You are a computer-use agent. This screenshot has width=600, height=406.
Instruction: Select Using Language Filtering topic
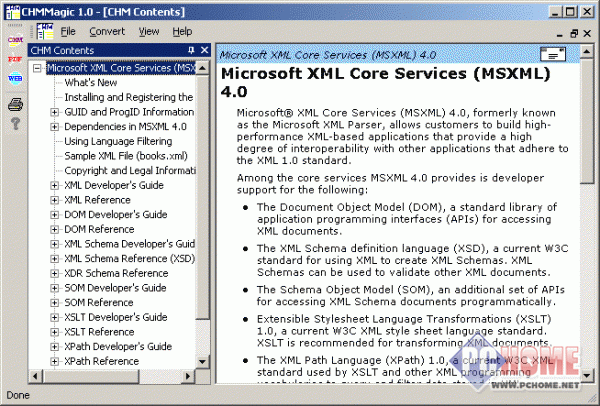pyautogui.click(x=118, y=141)
